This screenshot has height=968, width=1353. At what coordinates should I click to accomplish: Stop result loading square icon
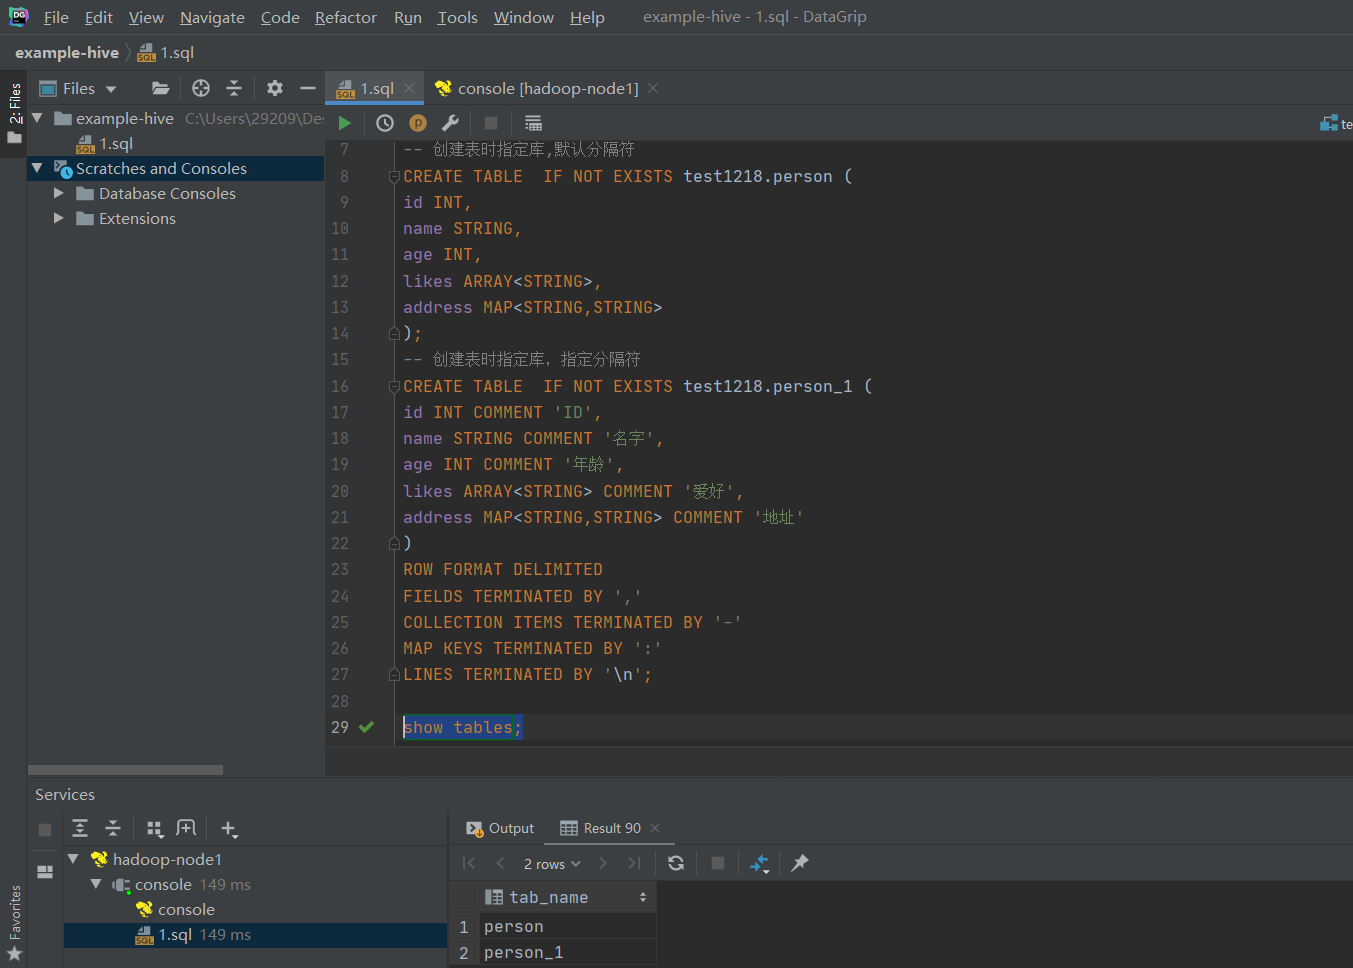point(717,863)
